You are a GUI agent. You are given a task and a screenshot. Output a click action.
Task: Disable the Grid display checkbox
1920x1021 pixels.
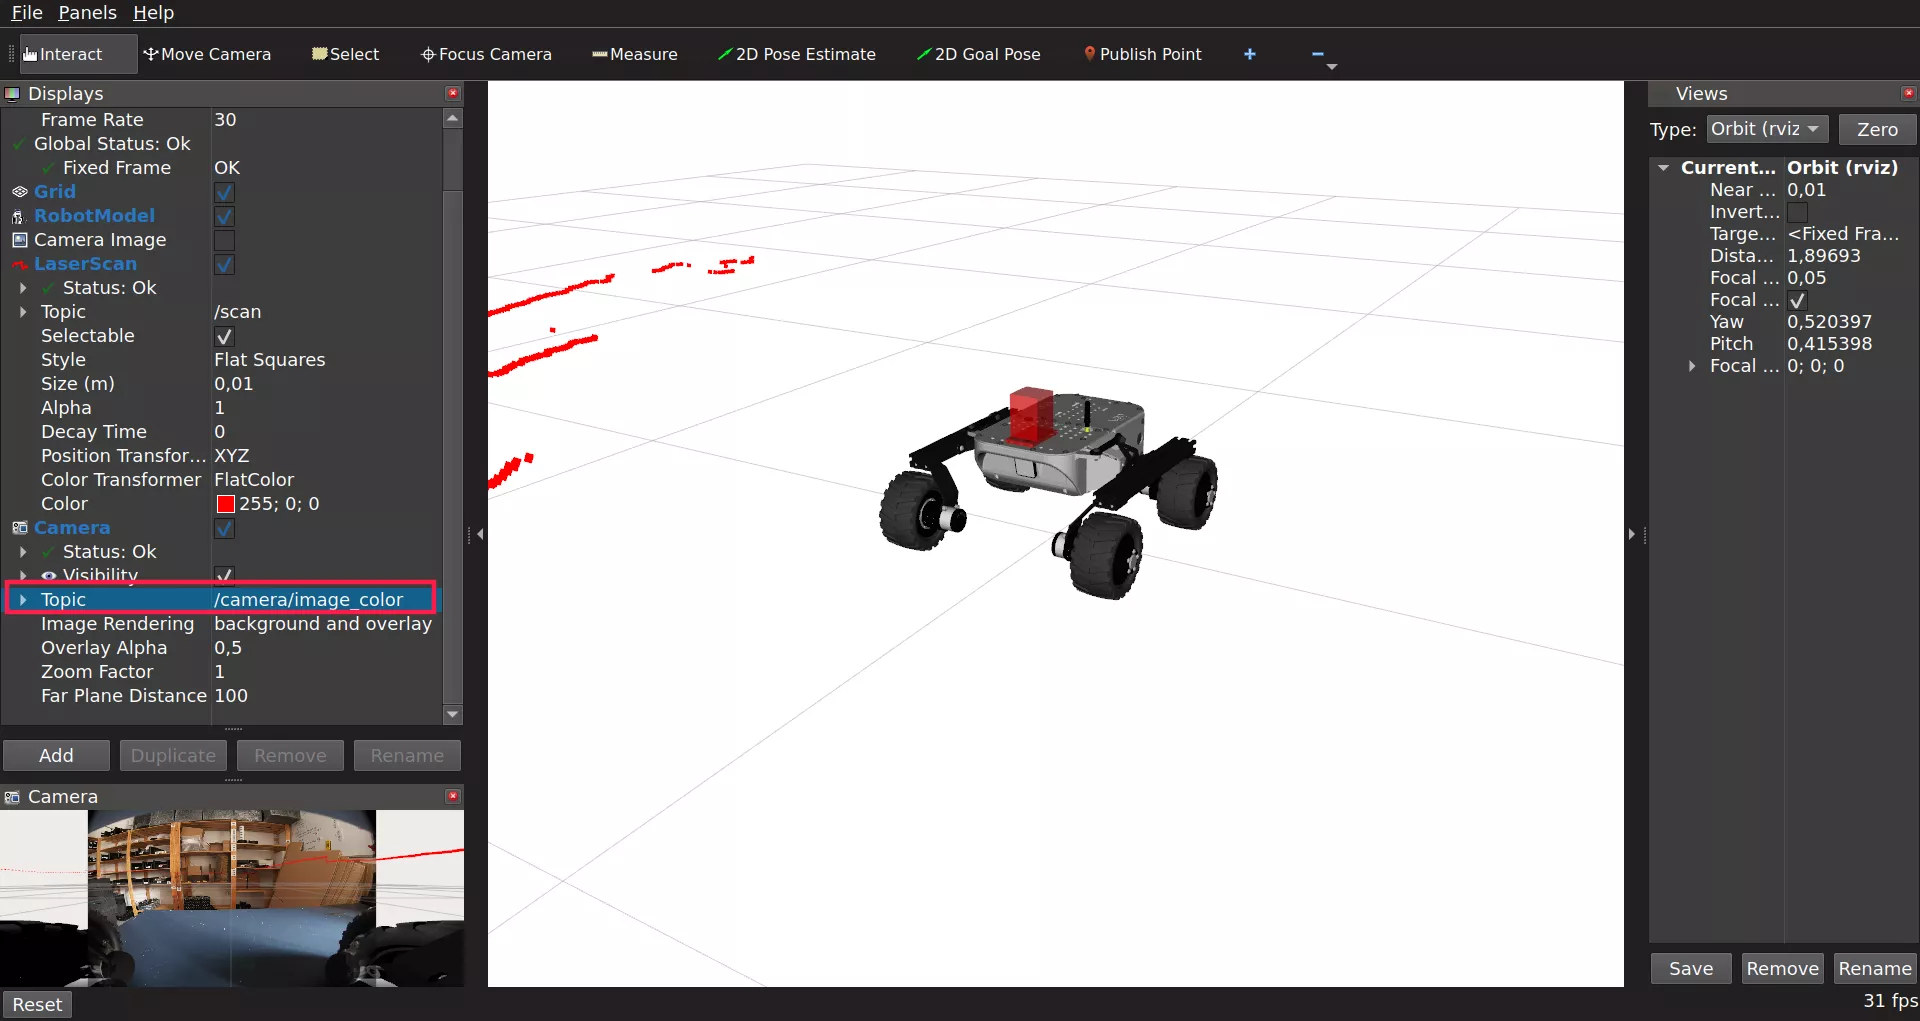(x=225, y=192)
